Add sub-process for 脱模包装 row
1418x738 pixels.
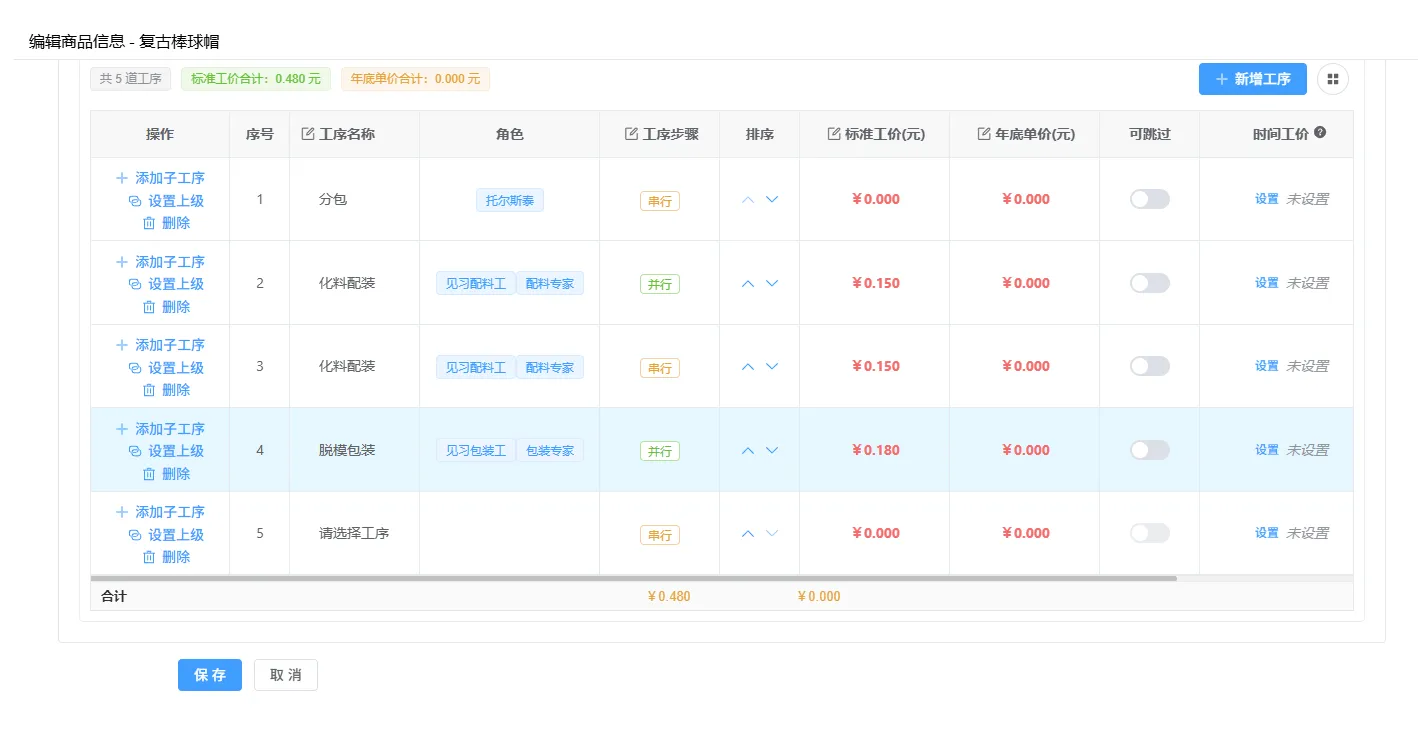click(x=160, y=429)
